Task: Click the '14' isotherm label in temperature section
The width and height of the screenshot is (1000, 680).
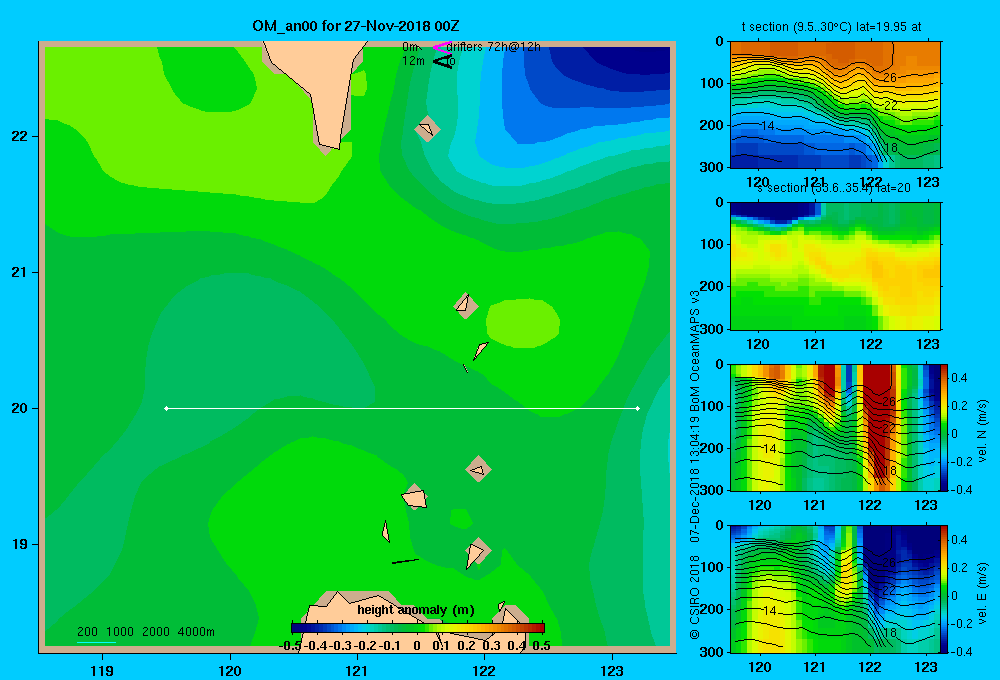Action: coord(768,126)
